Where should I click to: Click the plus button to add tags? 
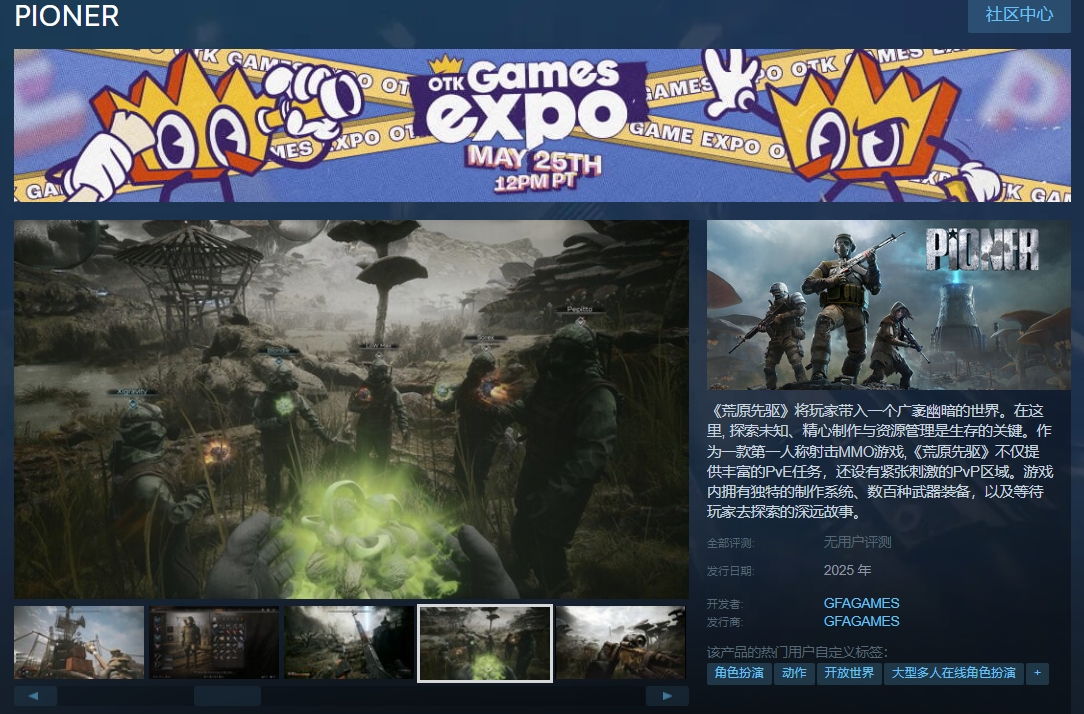point(1037,673)
